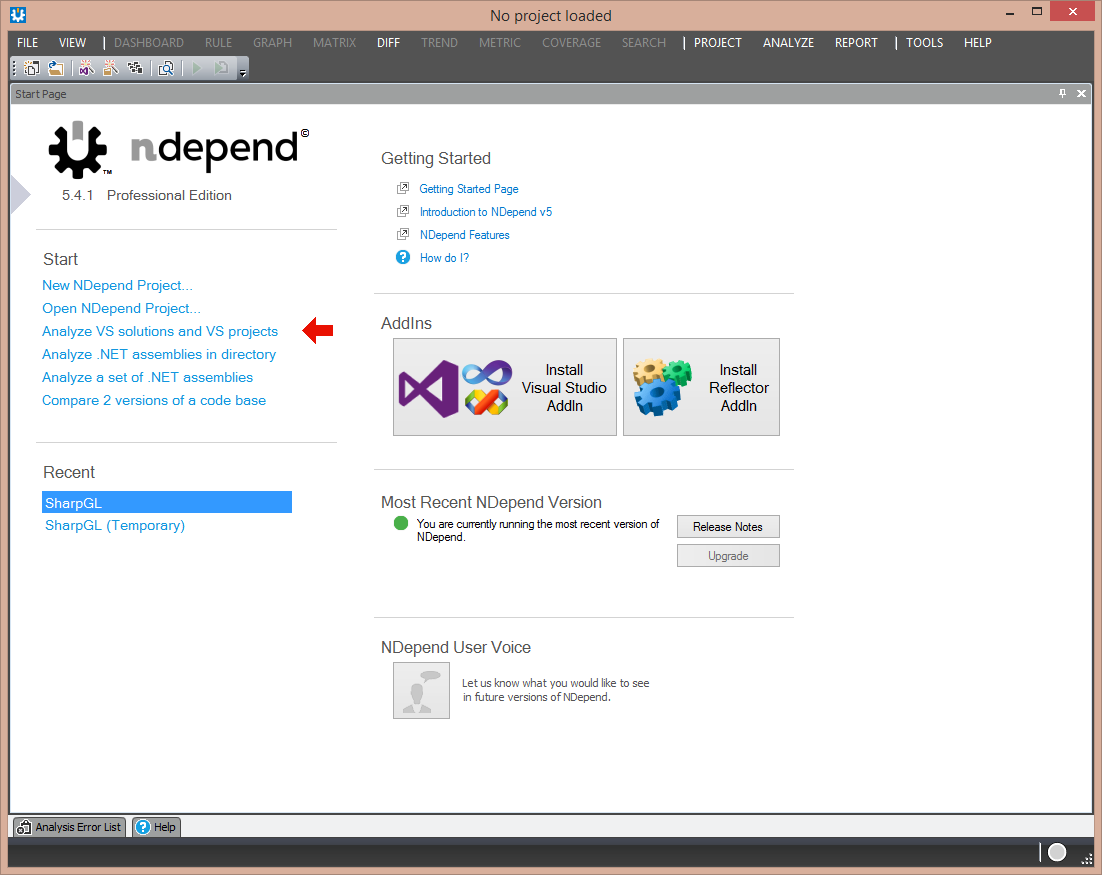
Task: Select the SharpGL recent project
Action: (167, 503)
